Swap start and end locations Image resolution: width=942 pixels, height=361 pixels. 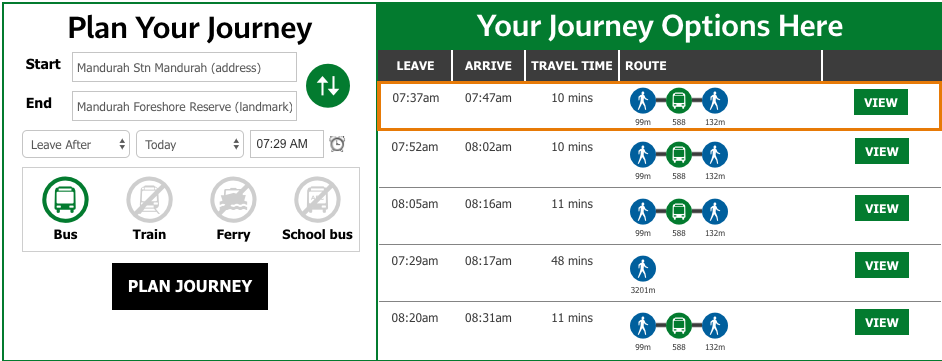[x=327, y=85]
